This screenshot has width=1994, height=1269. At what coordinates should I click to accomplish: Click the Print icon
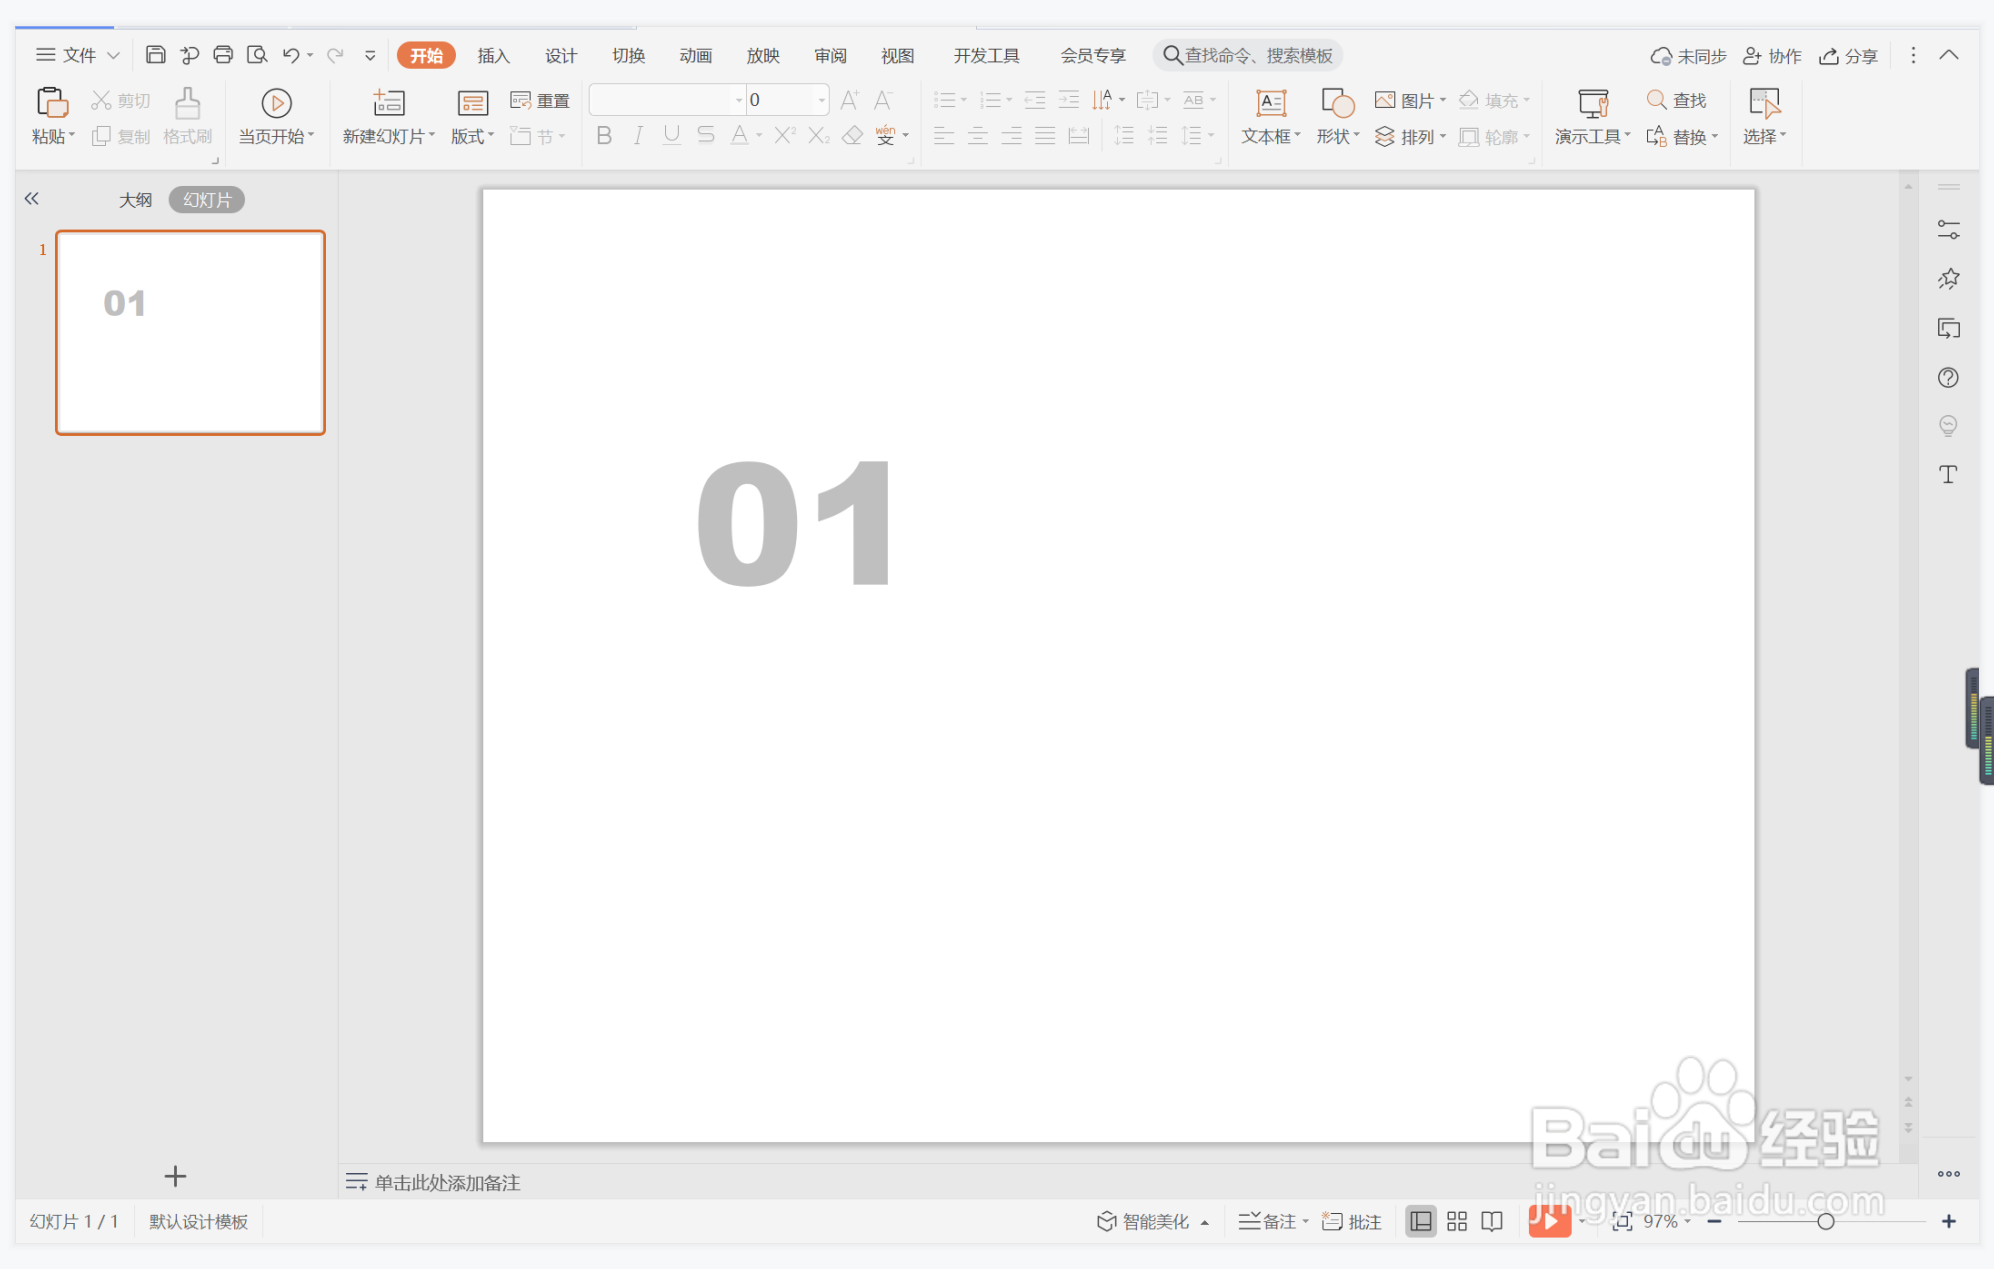coord(223,55)
